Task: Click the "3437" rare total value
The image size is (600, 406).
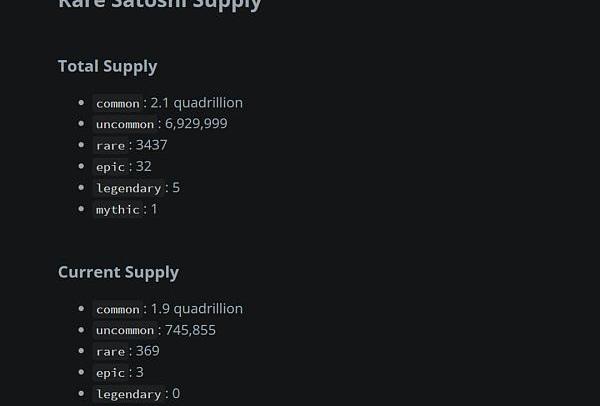Action: pyautogui.click(x=152, y=145)
